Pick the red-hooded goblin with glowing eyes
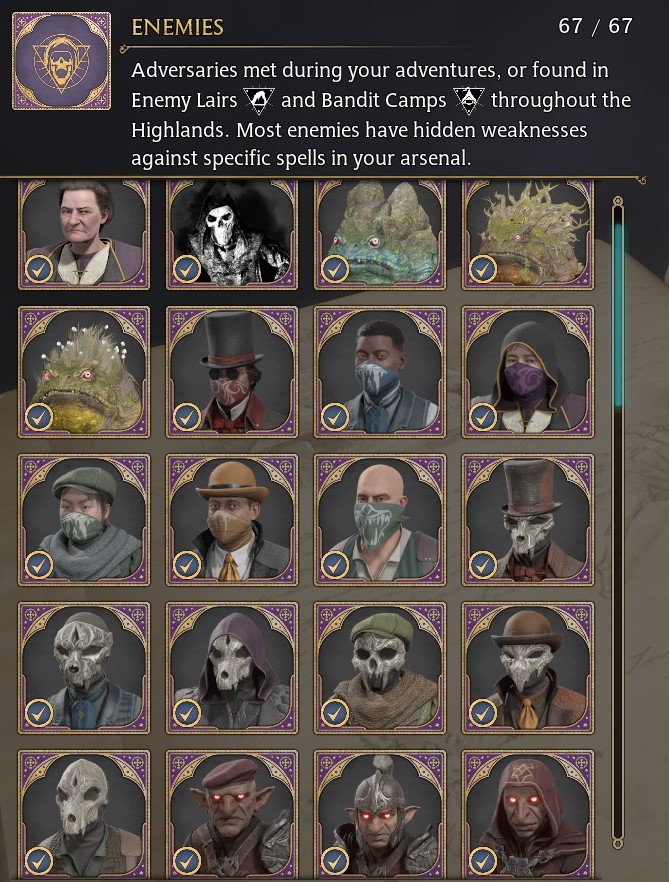669x882 pixels. pyautogui.click(x=528, y=814)
